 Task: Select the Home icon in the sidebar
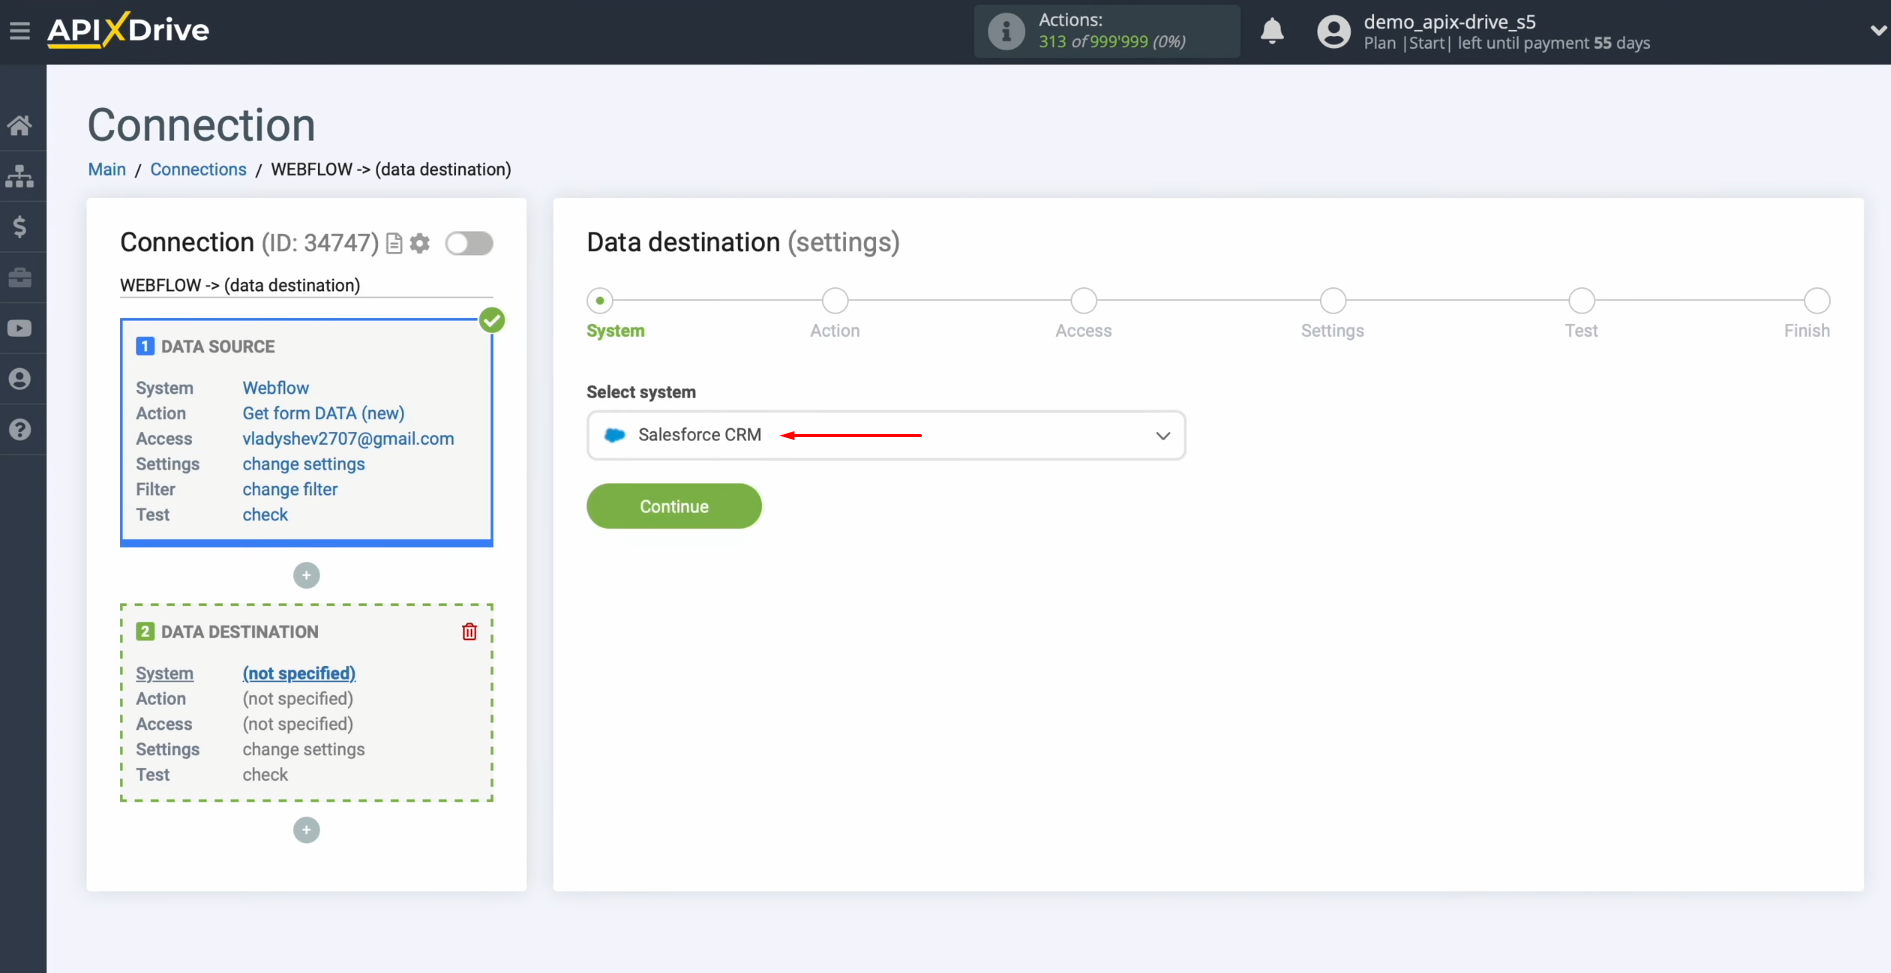tap(21, 124)
